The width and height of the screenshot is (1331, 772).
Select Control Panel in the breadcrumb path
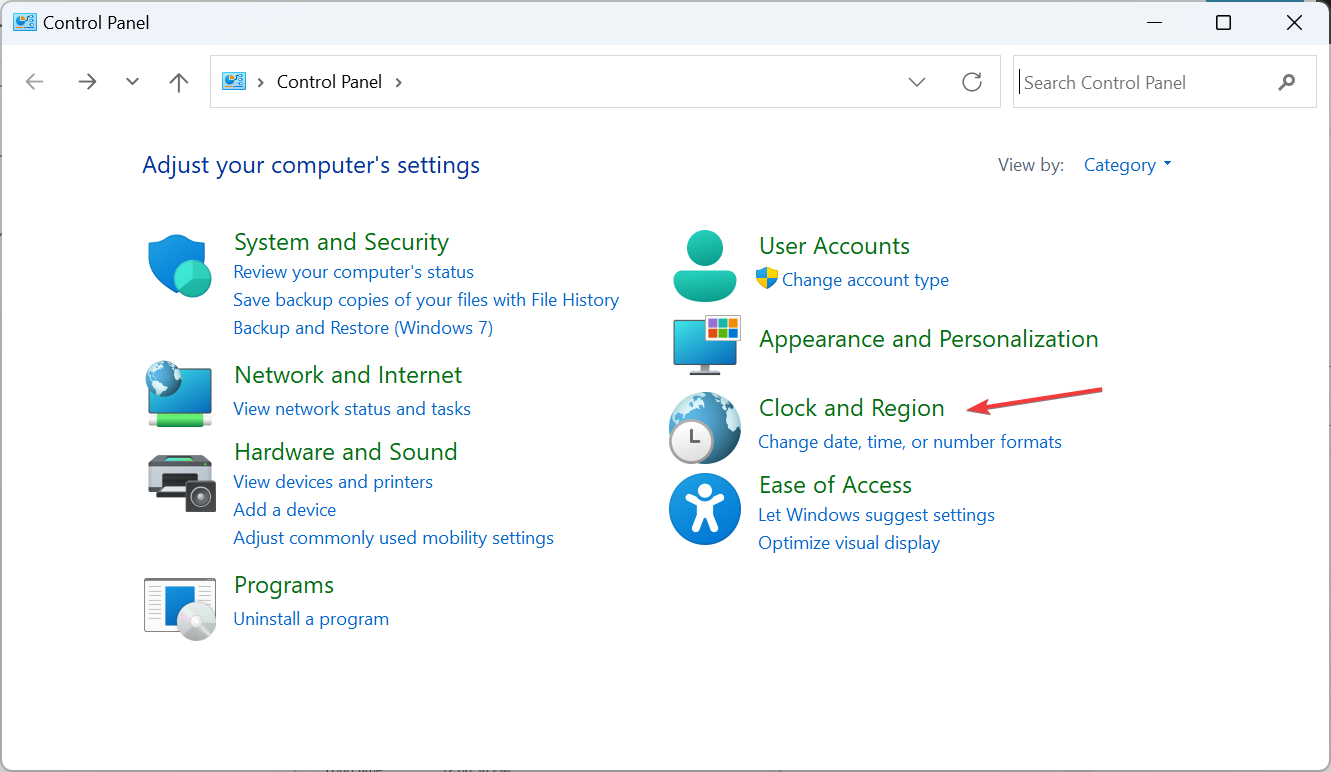coord(329,82)
